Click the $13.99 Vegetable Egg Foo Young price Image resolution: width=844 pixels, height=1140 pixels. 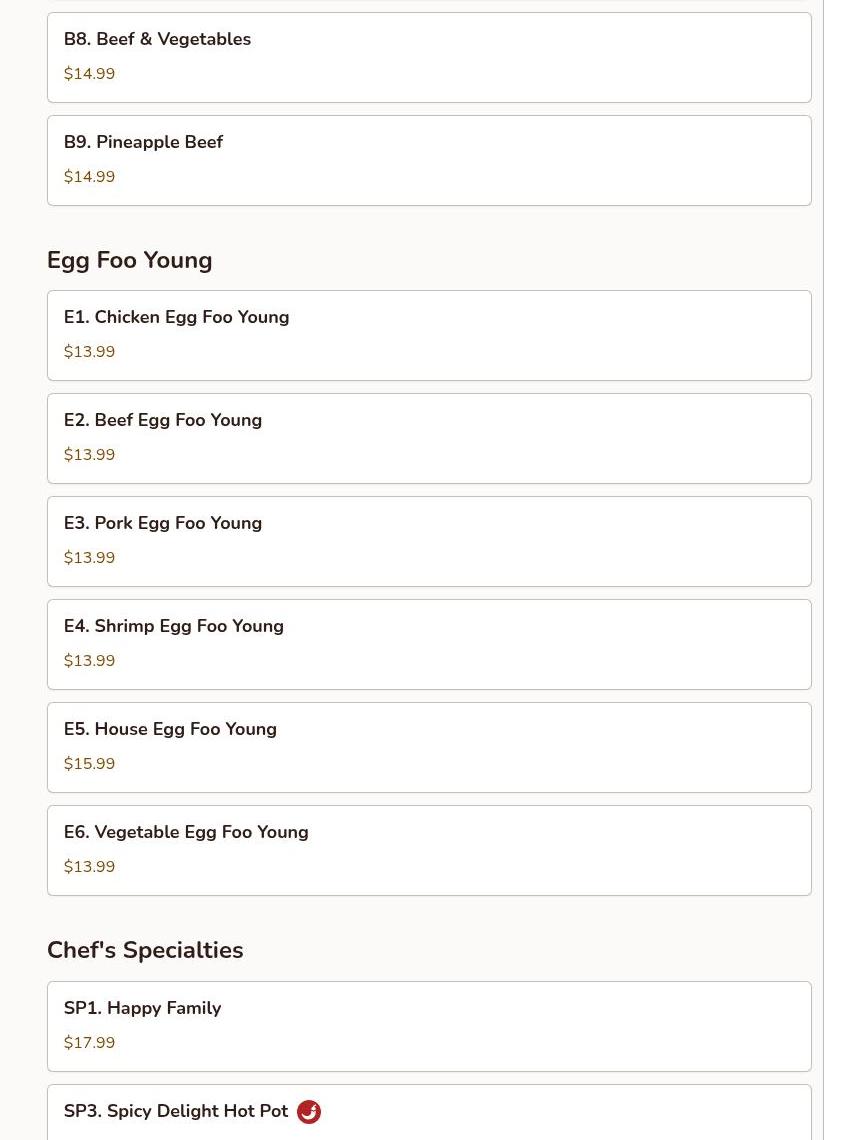click(x=89, y=867)
